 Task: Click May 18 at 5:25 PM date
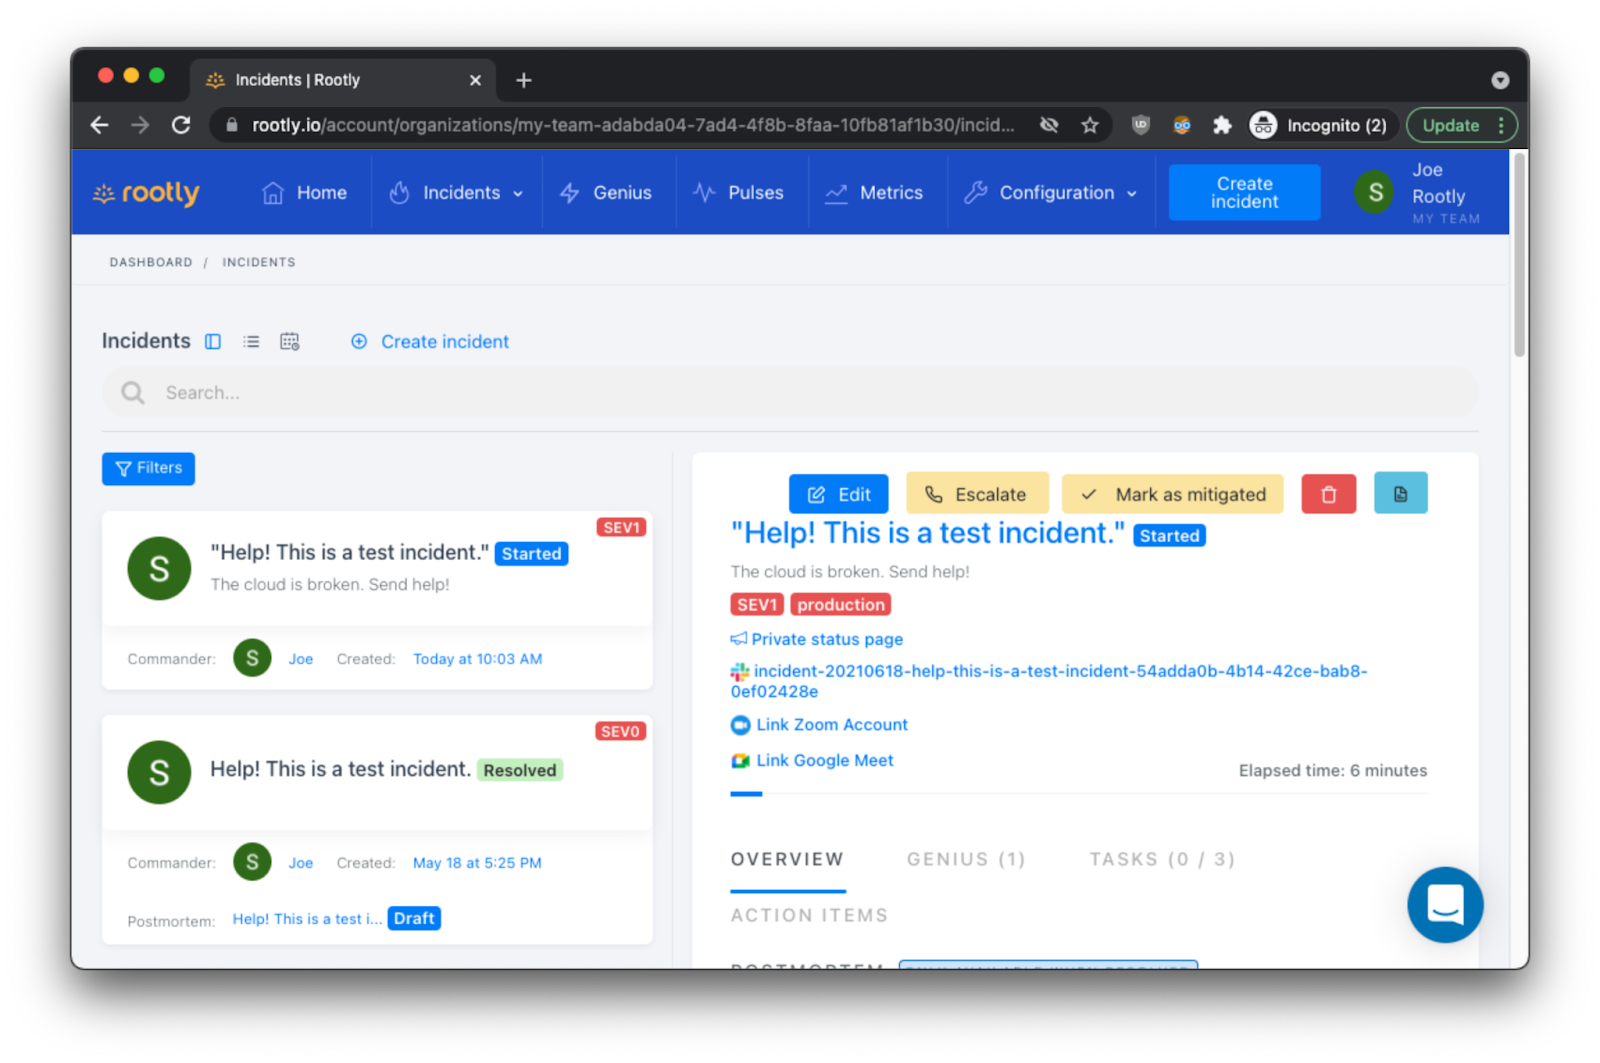pos(477,863)
